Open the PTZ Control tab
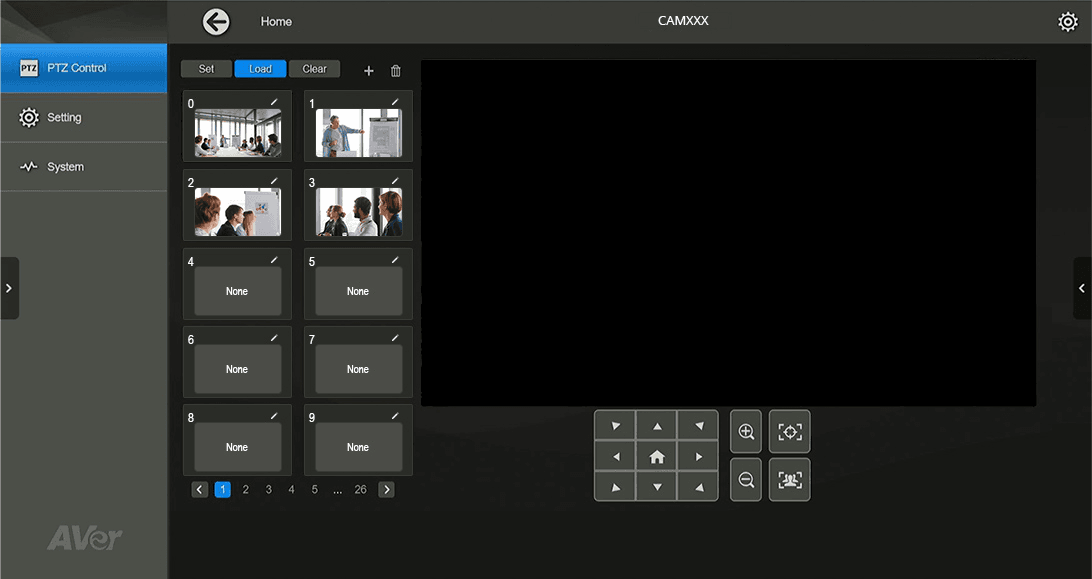Image resolution: width=1092 pixels, height=579 pixels. coord(84,68)
